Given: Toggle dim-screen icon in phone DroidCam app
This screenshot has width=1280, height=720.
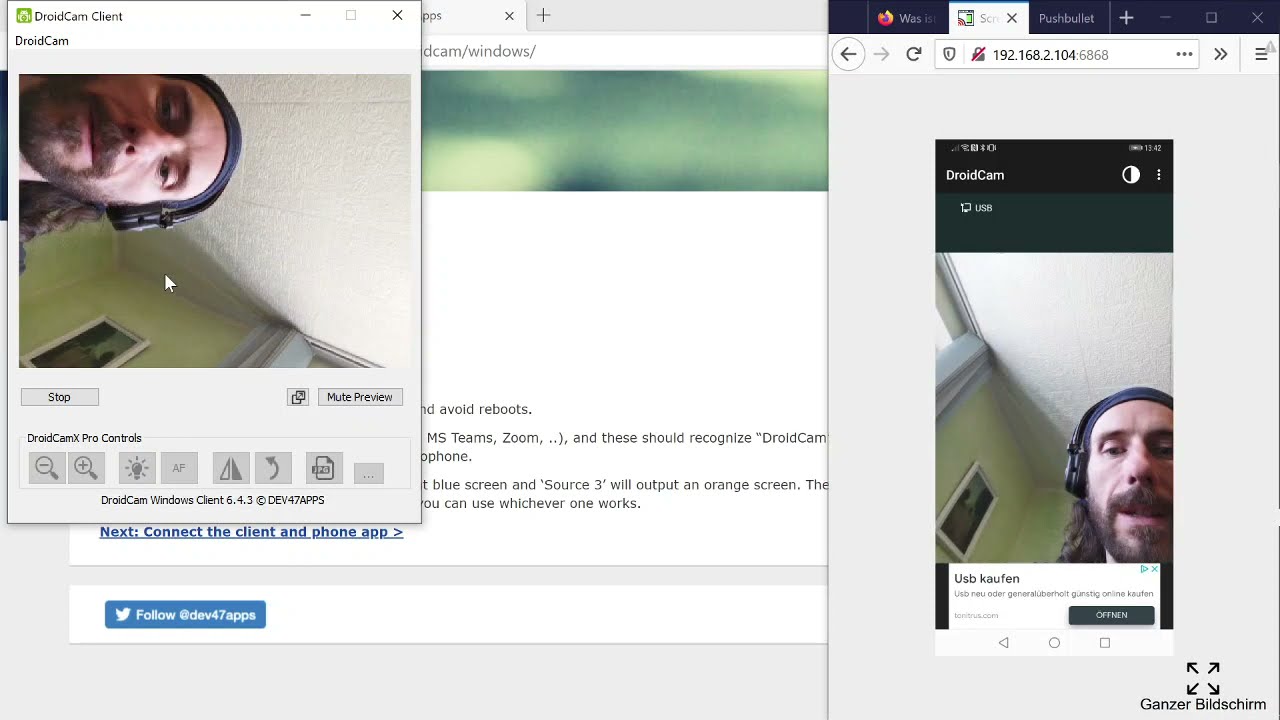Looking at the screenshot, I should click(1131, 175).
